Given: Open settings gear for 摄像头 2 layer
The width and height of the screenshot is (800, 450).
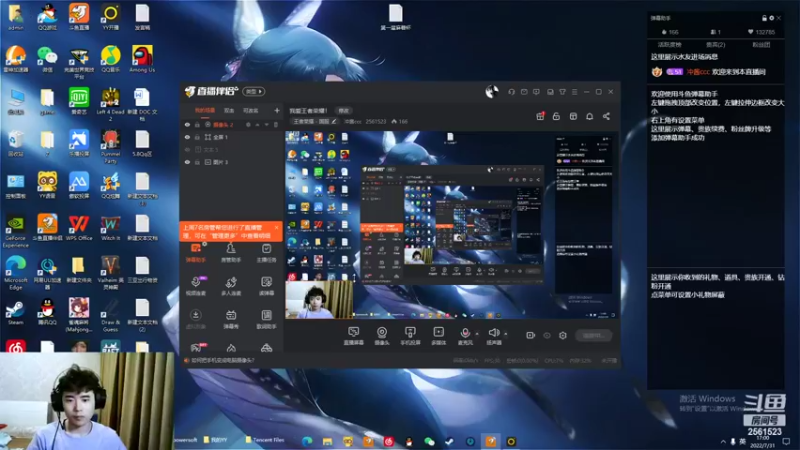Looking at the screenshot, I should tap(248, 124).
